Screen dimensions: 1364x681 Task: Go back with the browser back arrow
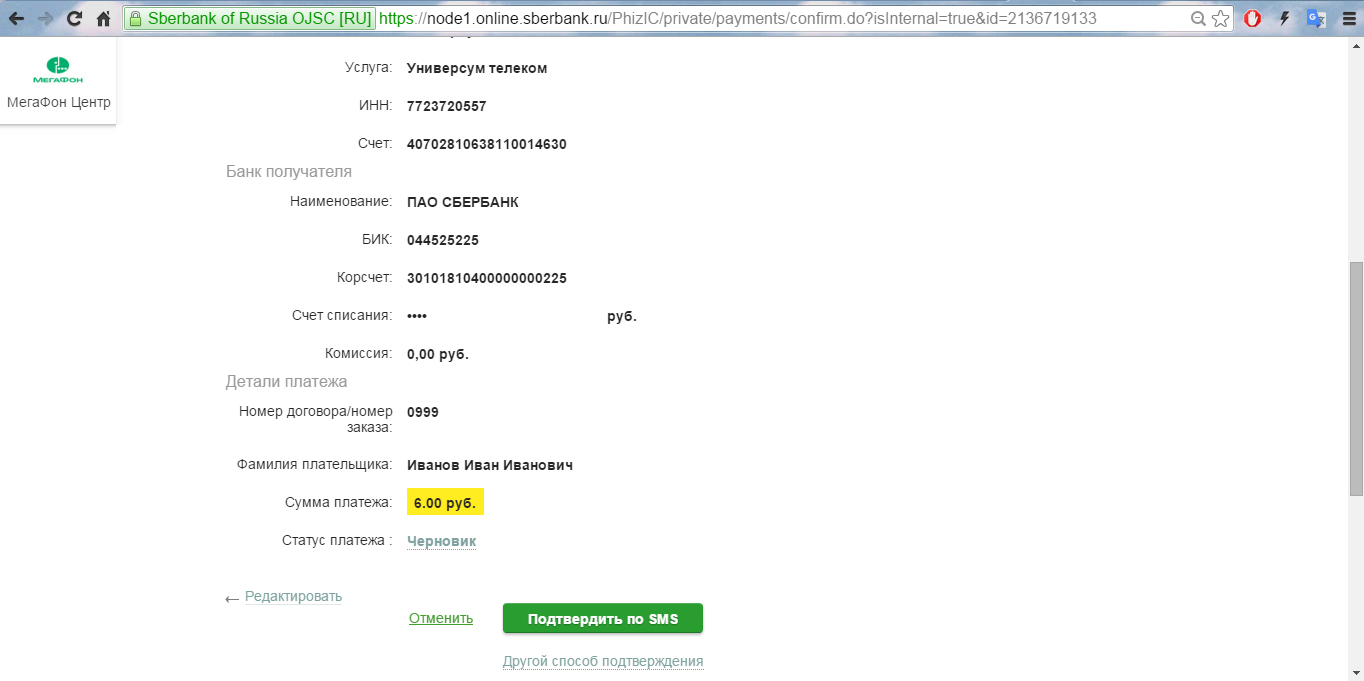pyautogui.click(x=16, y=18)
